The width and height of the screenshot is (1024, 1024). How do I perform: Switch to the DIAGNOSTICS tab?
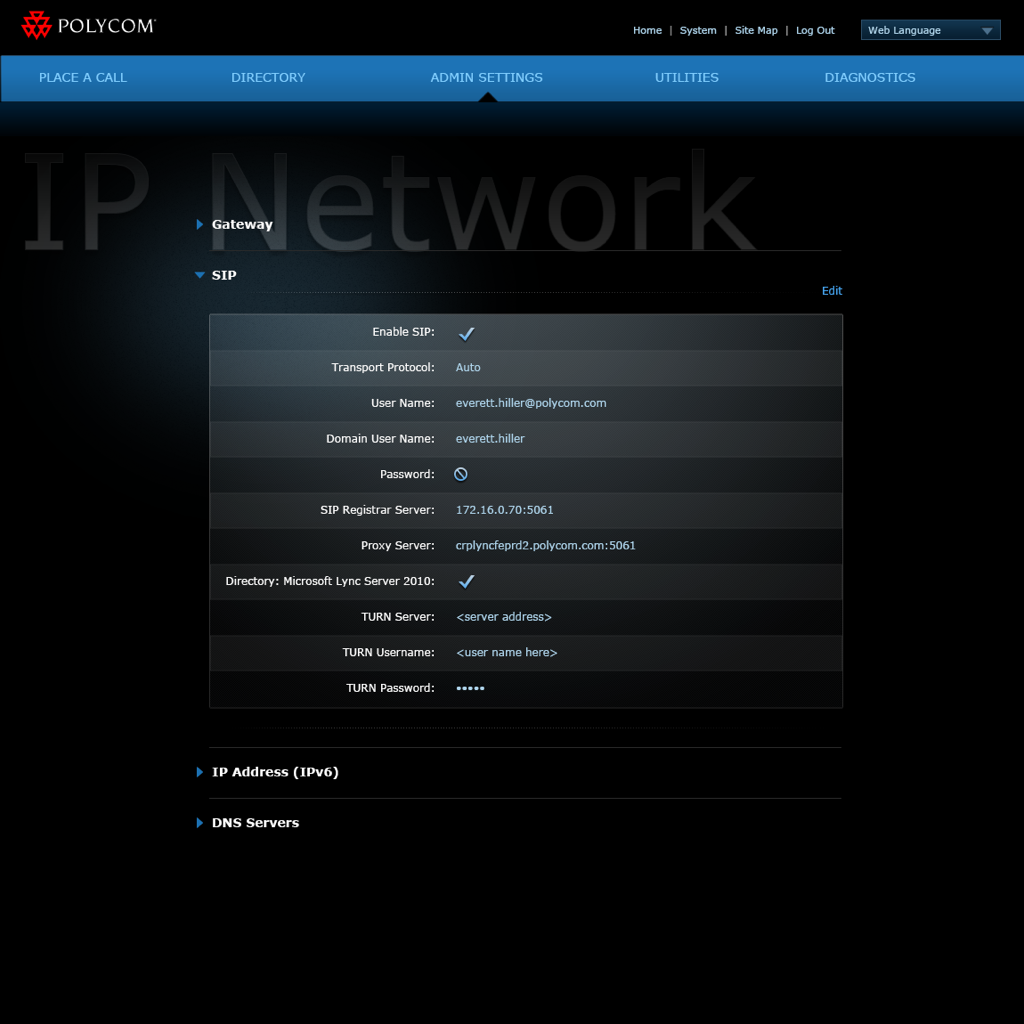[869, 77]
